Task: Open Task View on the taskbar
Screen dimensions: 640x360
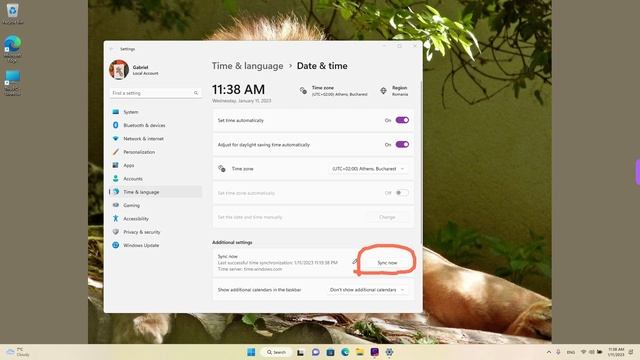Action: tap(300, 352)
